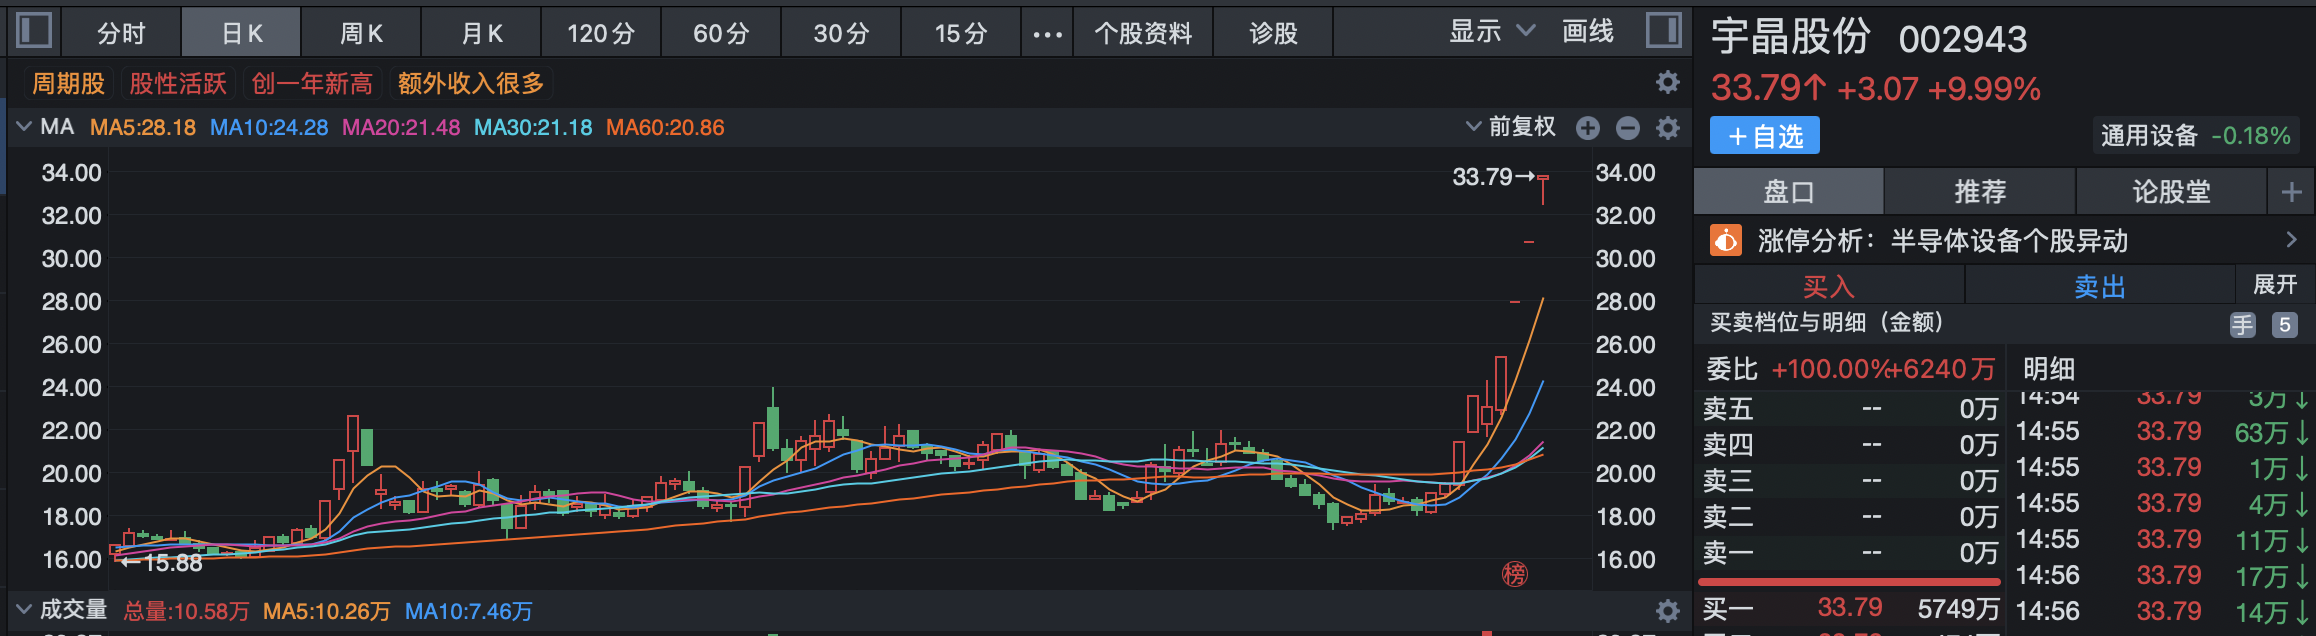2316x636 pixels.
Task: Toggle the right sidebar panel icon
Action: pyautogui.click(x=1663, y=31)
